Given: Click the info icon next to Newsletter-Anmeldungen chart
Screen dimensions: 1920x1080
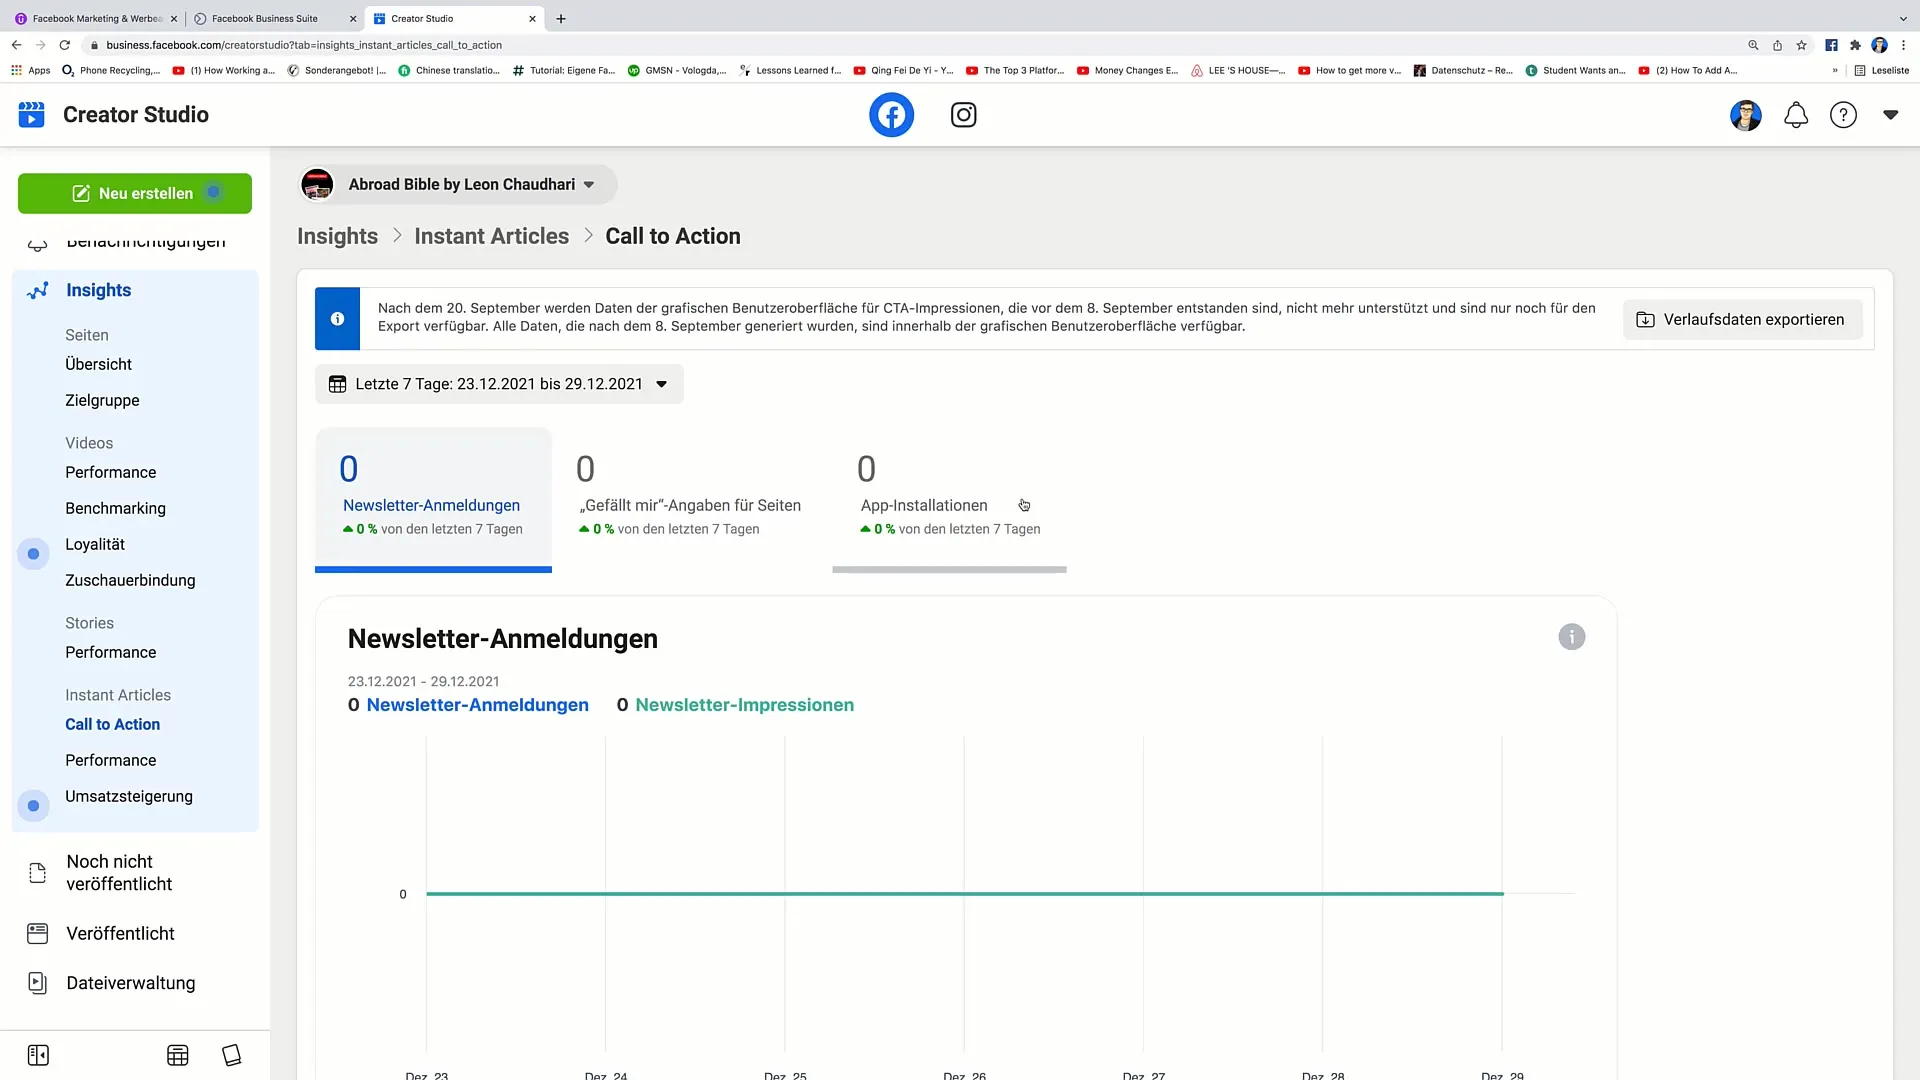Looking at the screenshot, I should pos(1571,637).
